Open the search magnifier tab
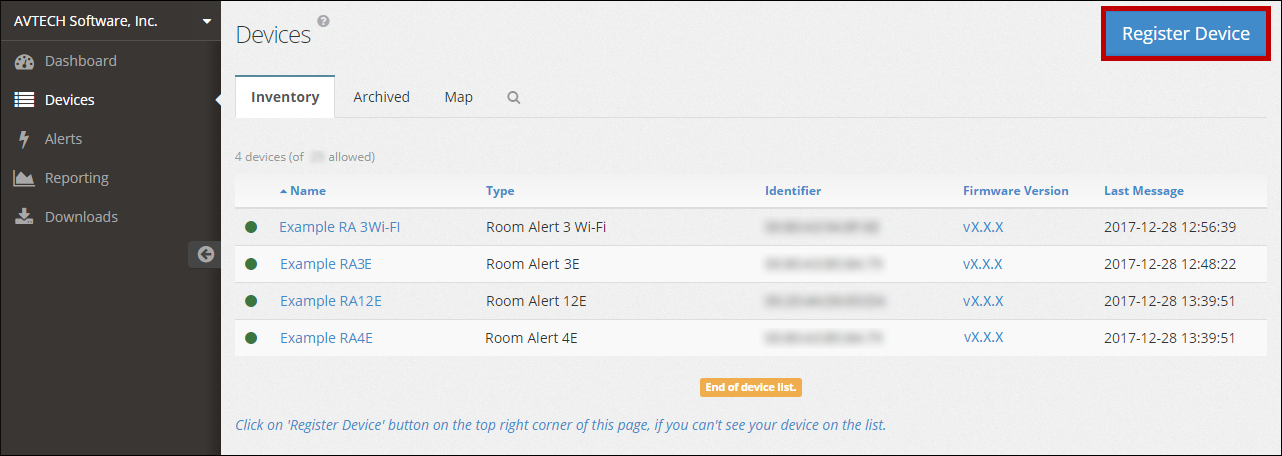This screenshot has height=456, width=1282. click(x=514, y=98)
